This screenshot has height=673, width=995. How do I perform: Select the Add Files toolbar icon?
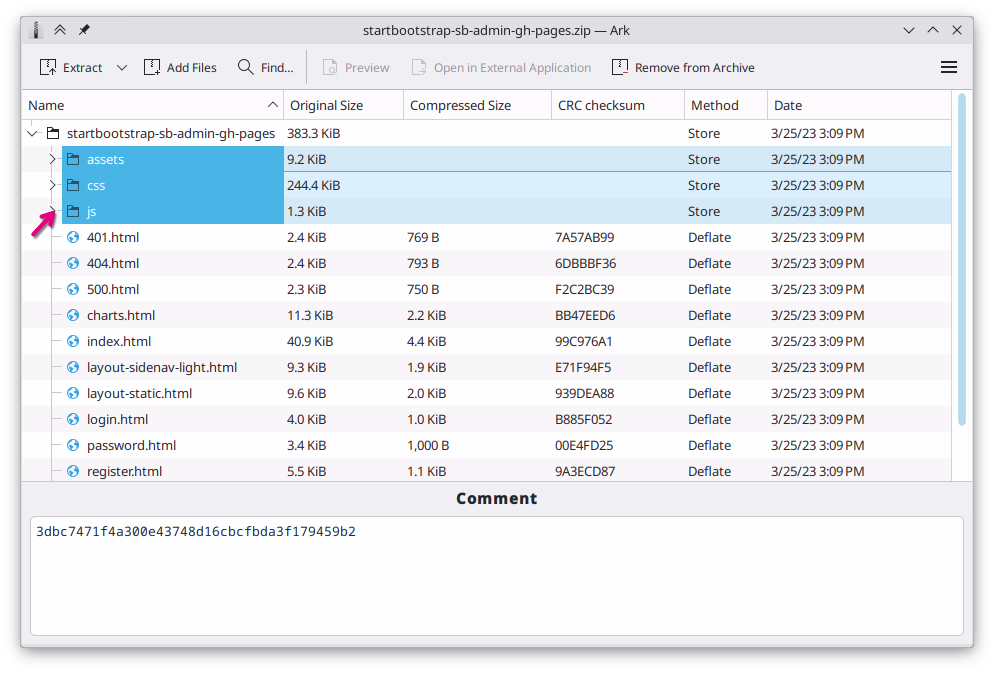[x=152, y=67]
